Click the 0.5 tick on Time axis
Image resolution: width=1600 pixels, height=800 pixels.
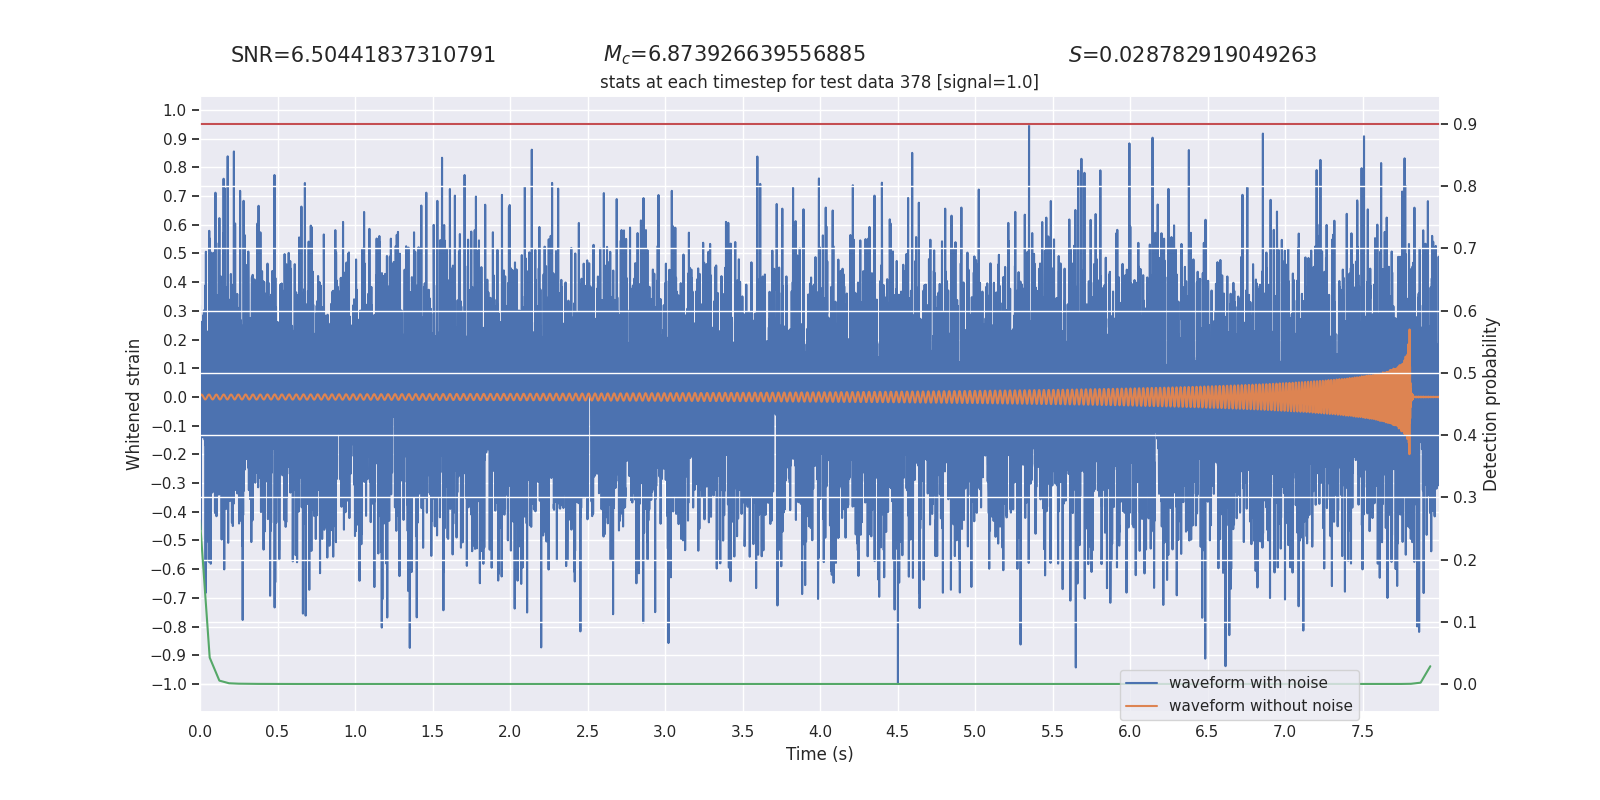click(277, 731)
